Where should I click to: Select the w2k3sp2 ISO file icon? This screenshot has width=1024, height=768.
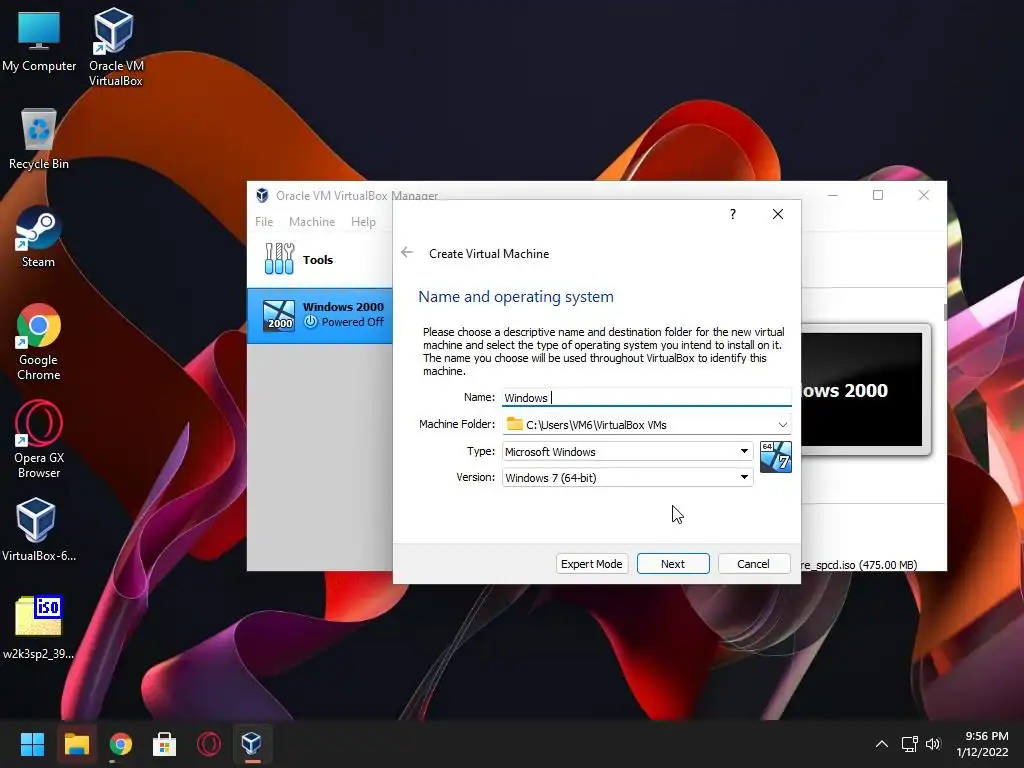coord(39,628)
